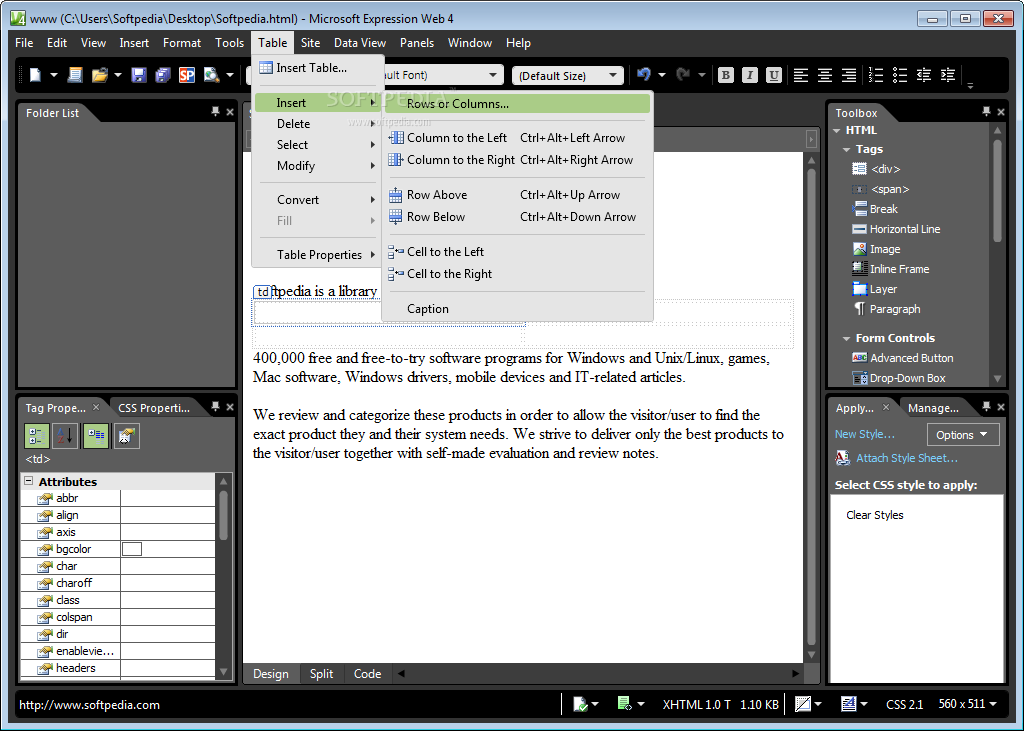Open the New Document dropdown arrow

tap(54, 75)
